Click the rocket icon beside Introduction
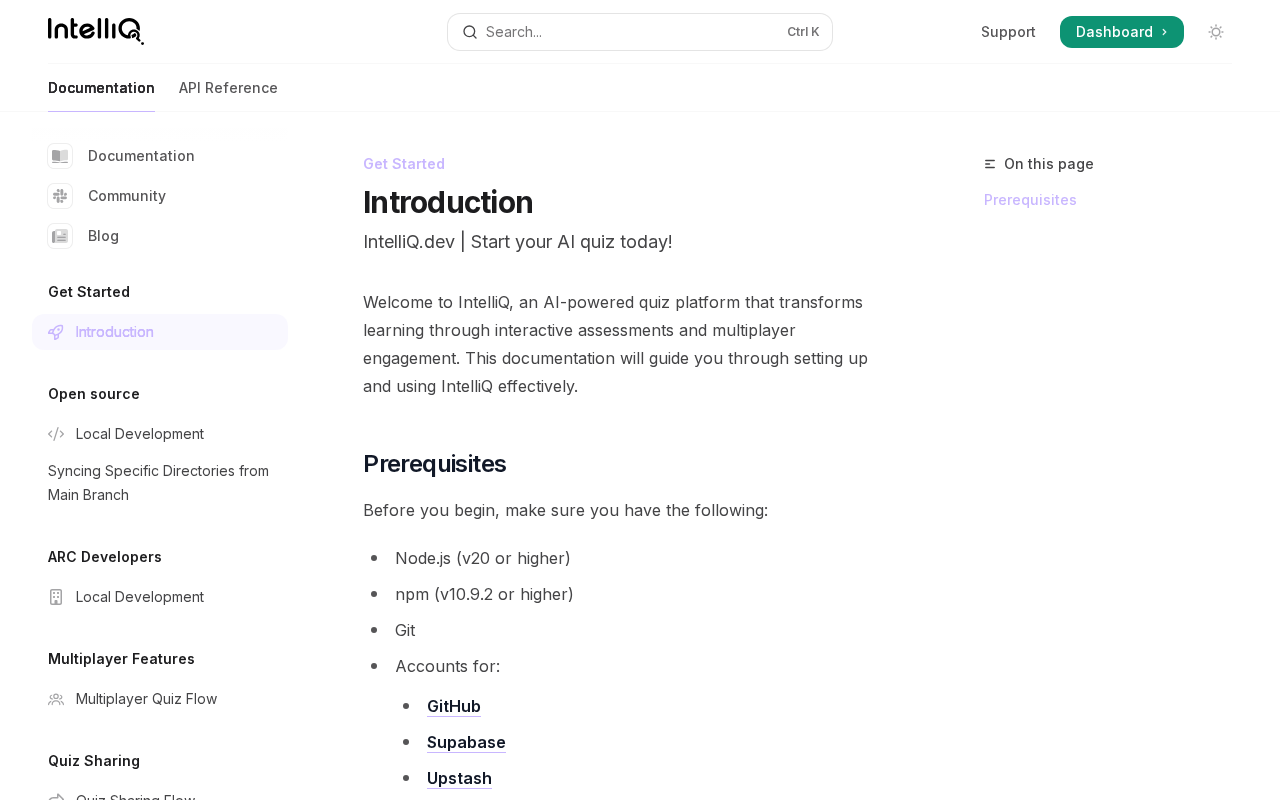 coord(56,332)
